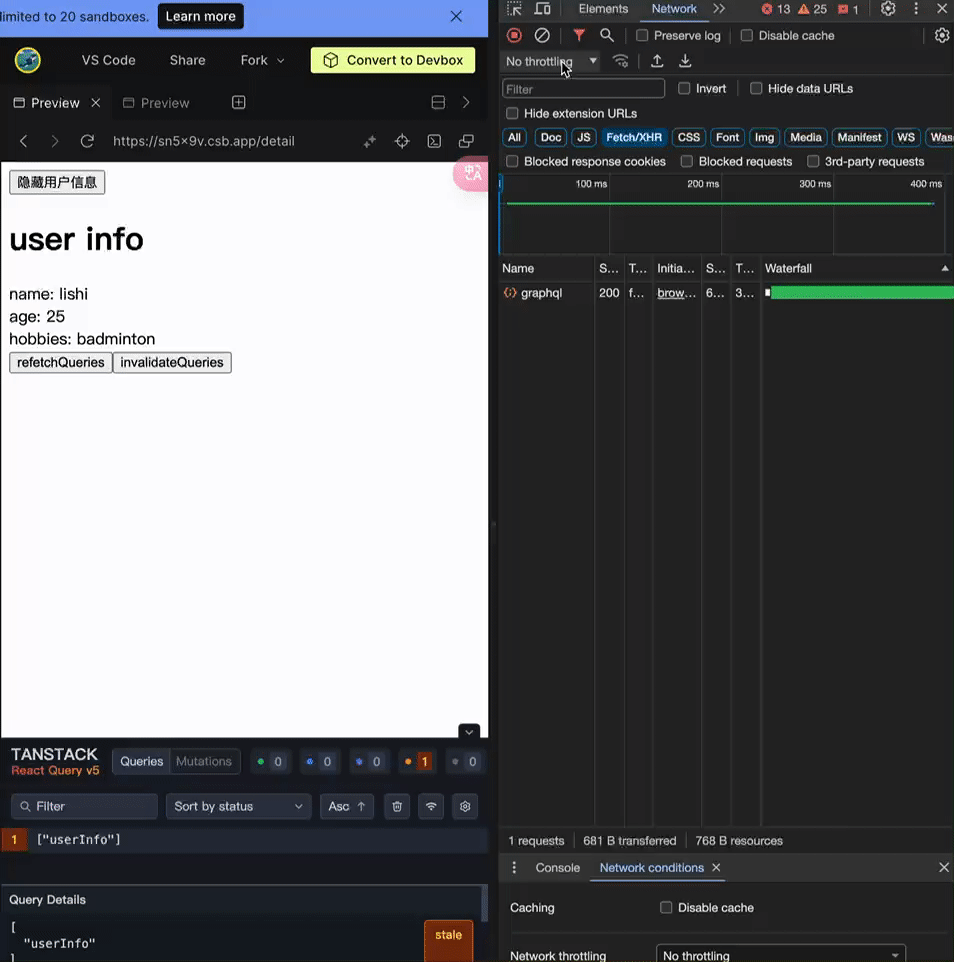Switch to Elements tab

[603, 9]
